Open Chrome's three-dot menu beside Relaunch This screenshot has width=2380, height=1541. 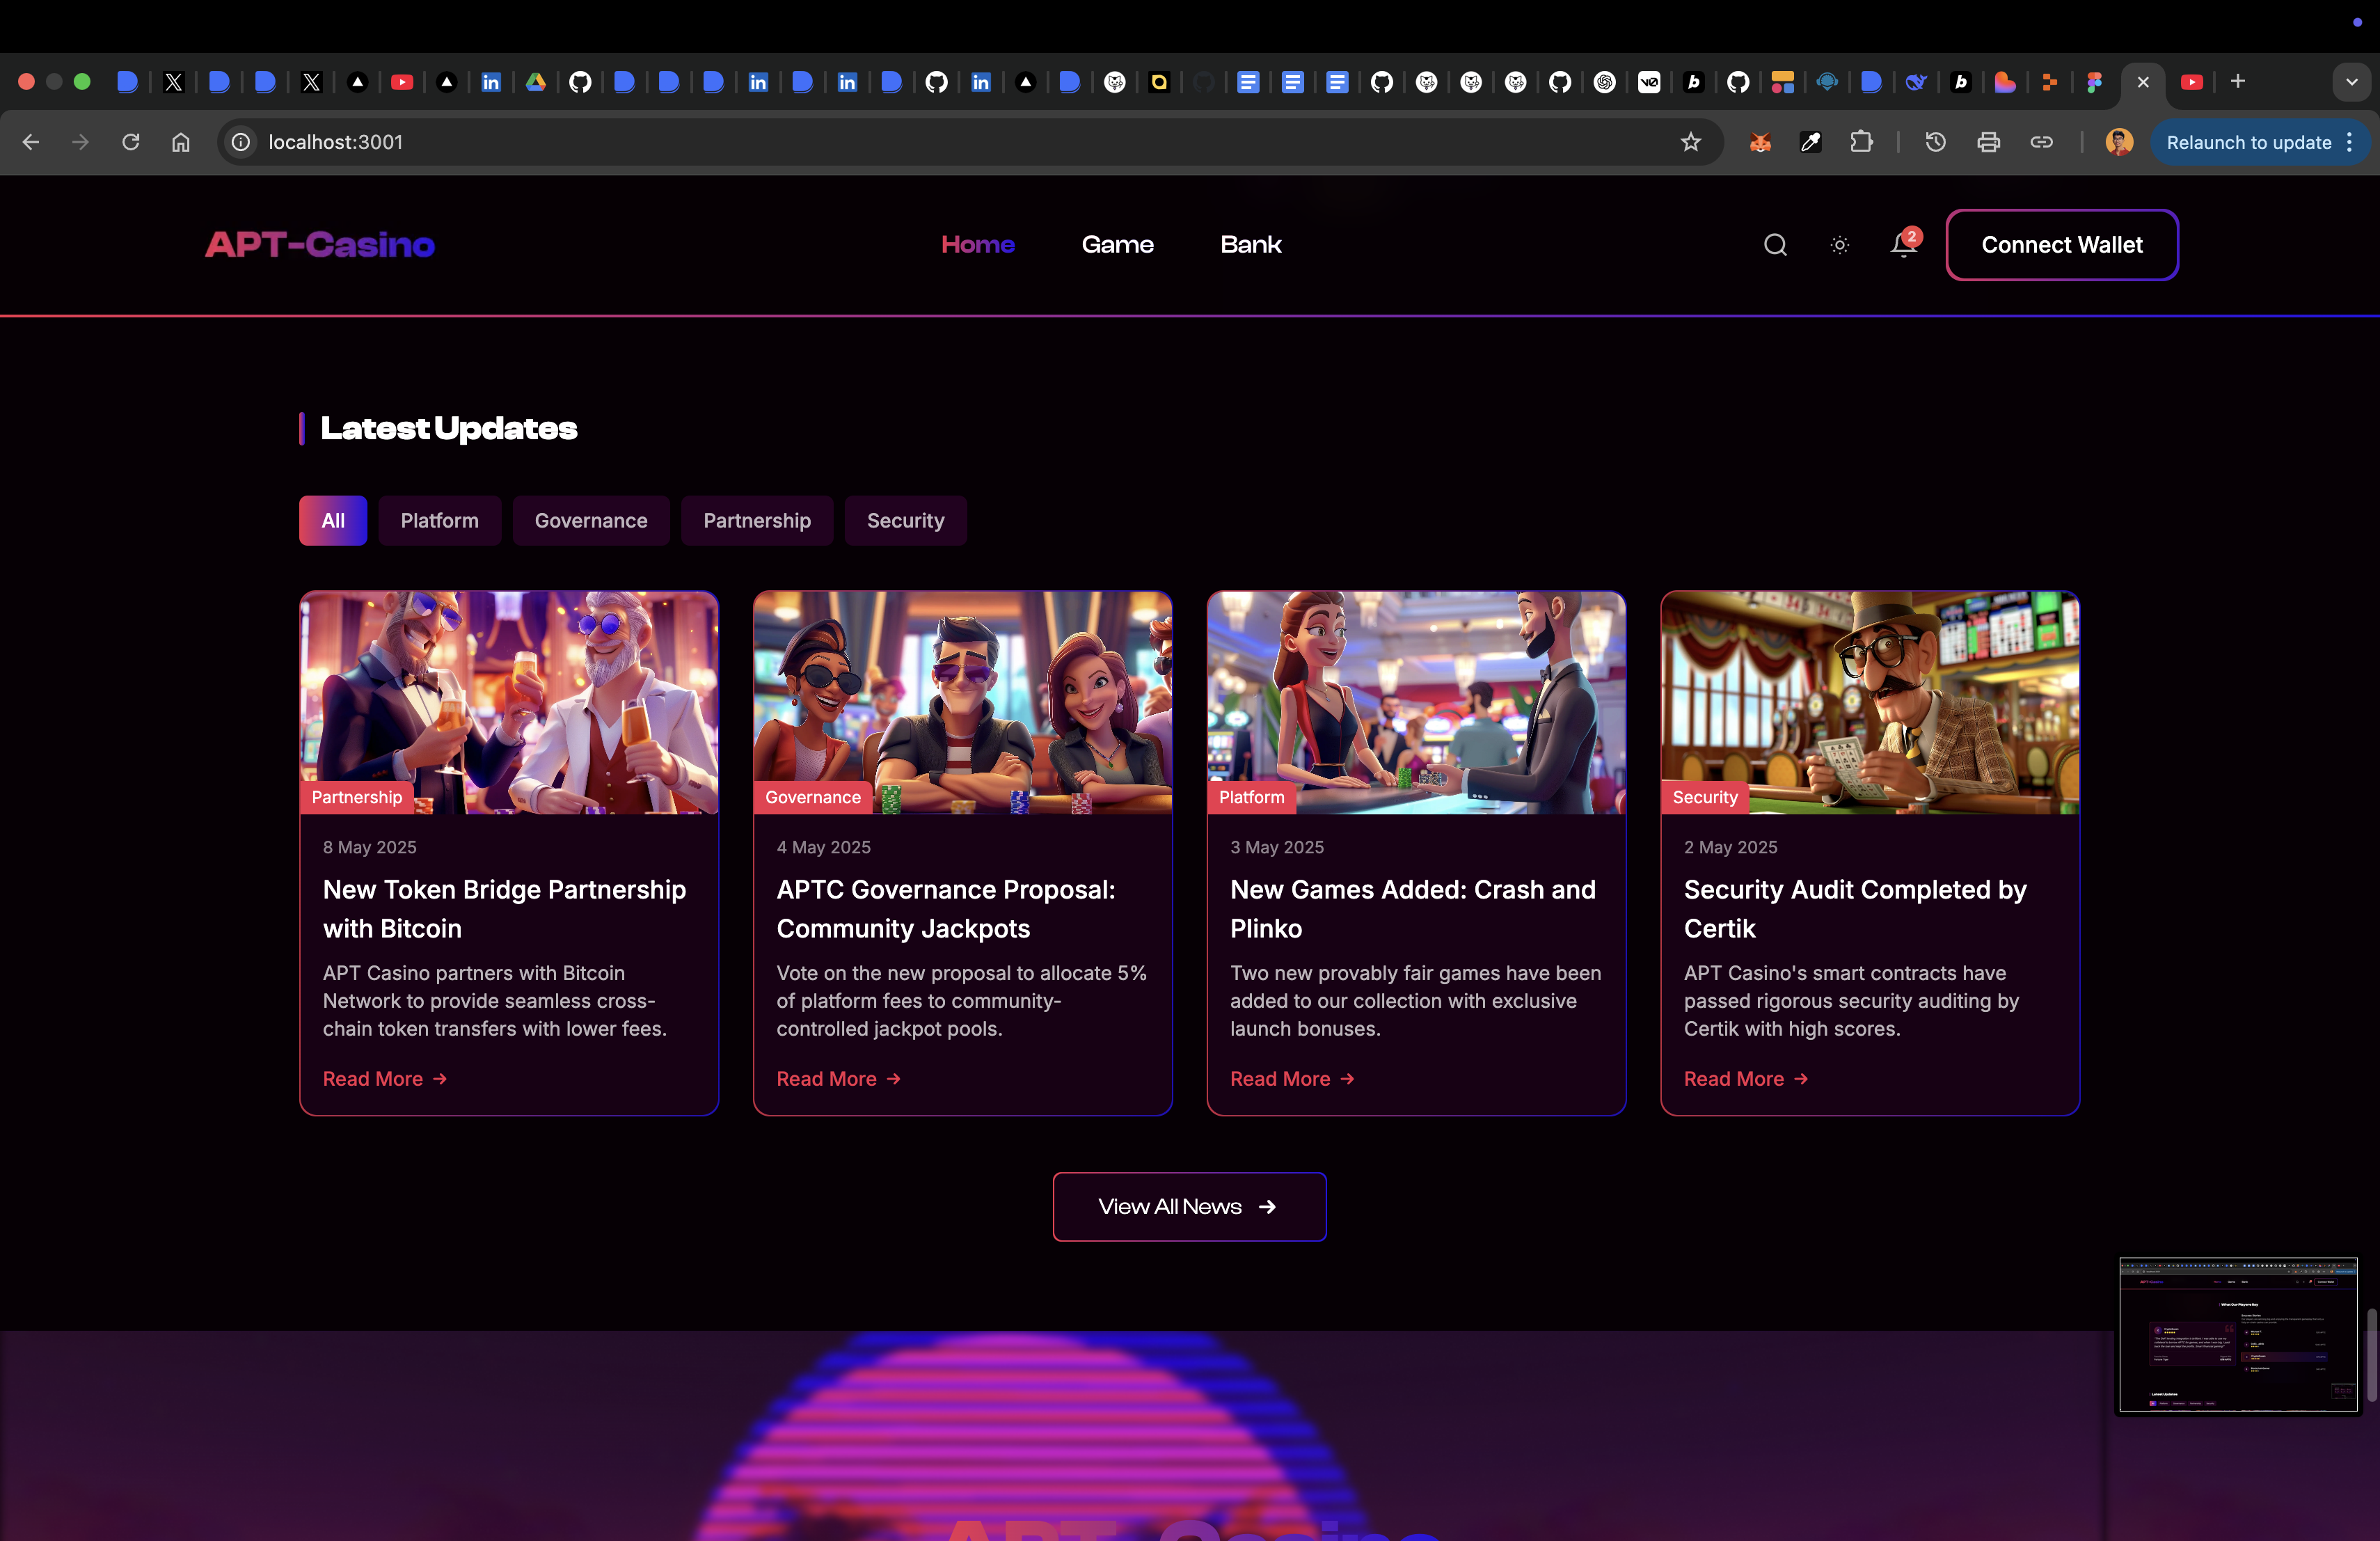pyautogui.click(x=2349, y=142)
